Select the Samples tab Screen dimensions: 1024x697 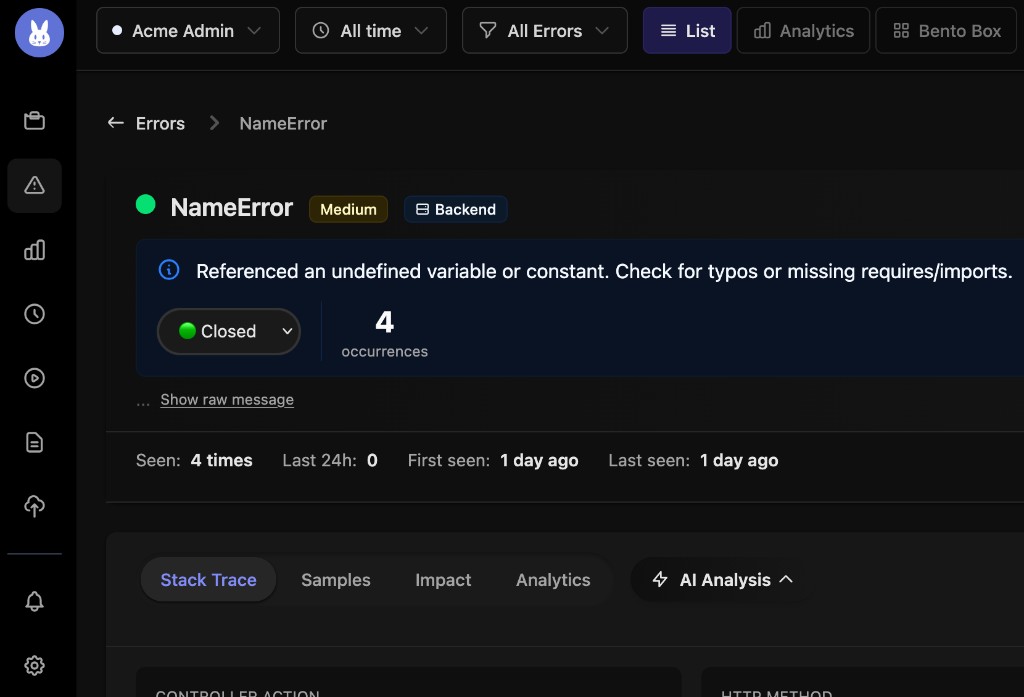(x=336, y=579)
